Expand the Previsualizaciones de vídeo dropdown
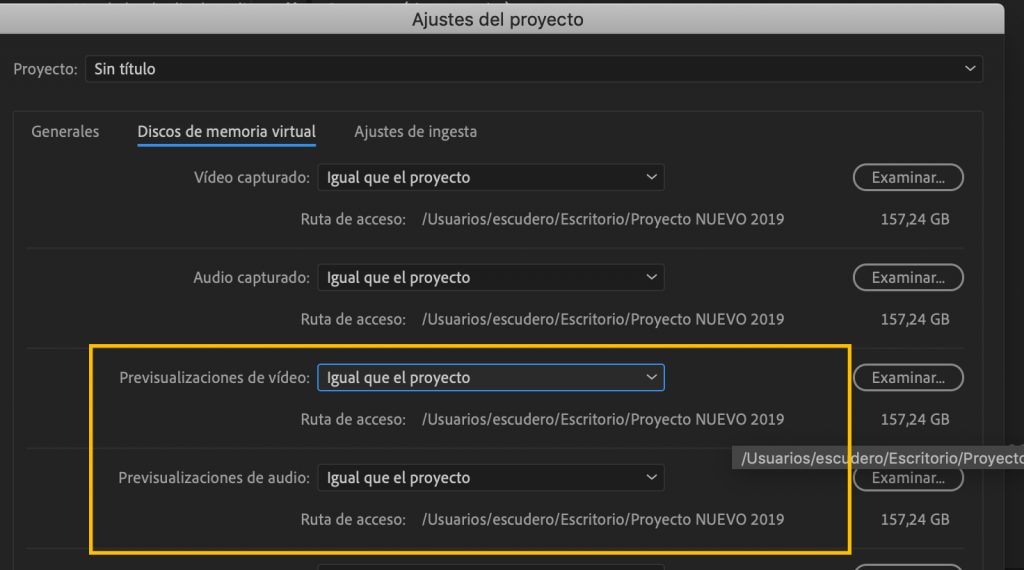 pos(490,378)
